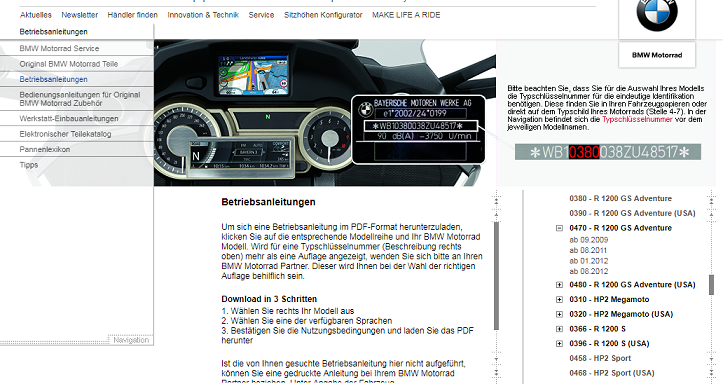Open the Newsletter menu item
This screenshot has height=384, width=723.
79,15
